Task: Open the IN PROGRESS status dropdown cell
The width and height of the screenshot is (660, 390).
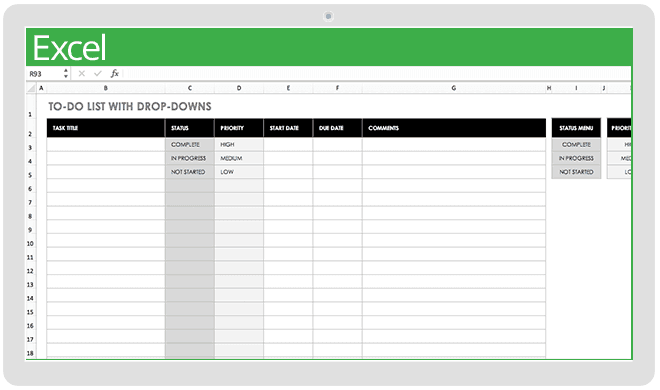Action: [189, 158]
